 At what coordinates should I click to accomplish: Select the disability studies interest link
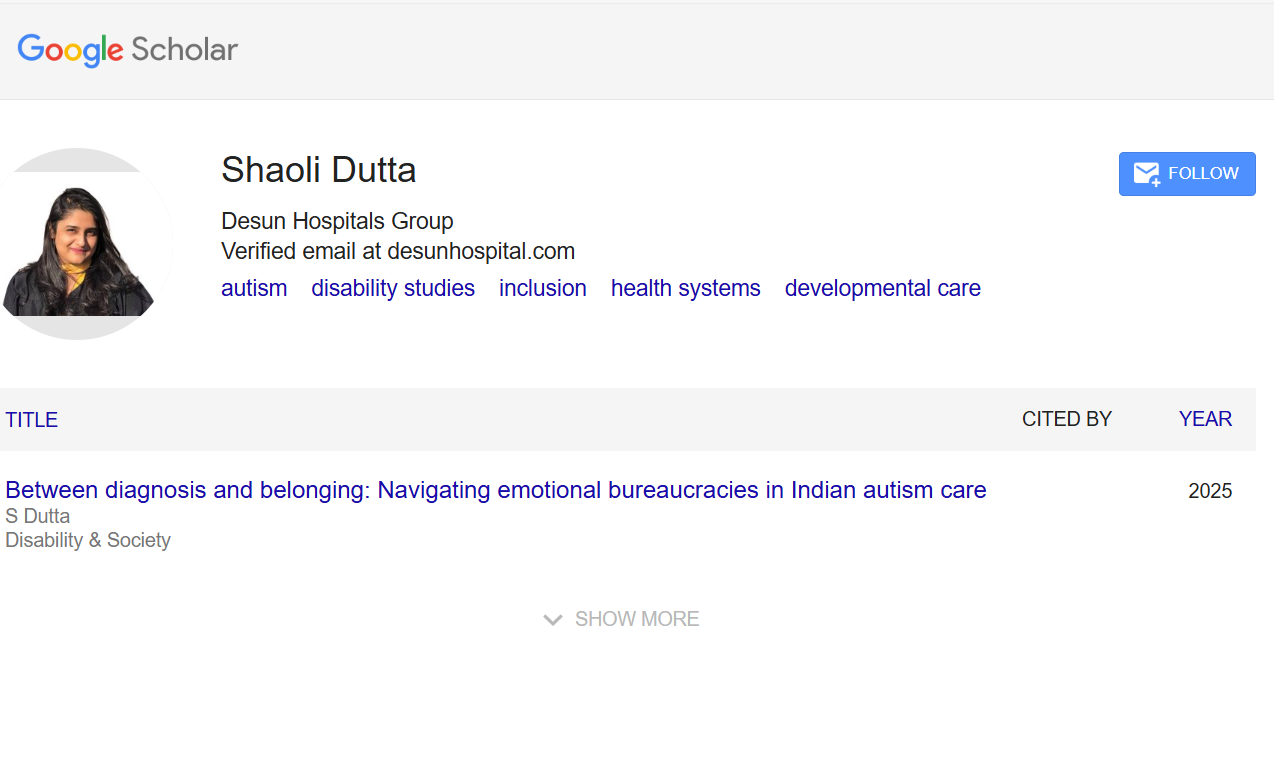pyautogui.click(x=393, y=288)
